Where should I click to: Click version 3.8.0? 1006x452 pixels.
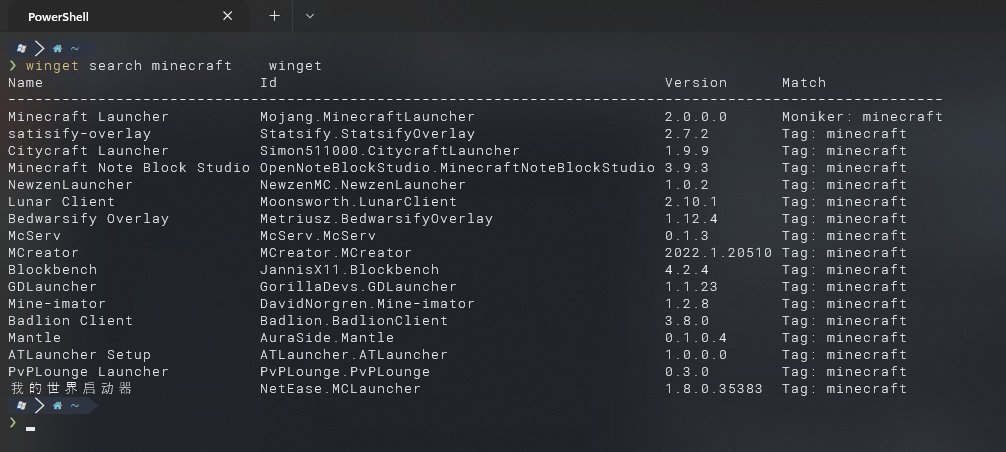point(686,321)
